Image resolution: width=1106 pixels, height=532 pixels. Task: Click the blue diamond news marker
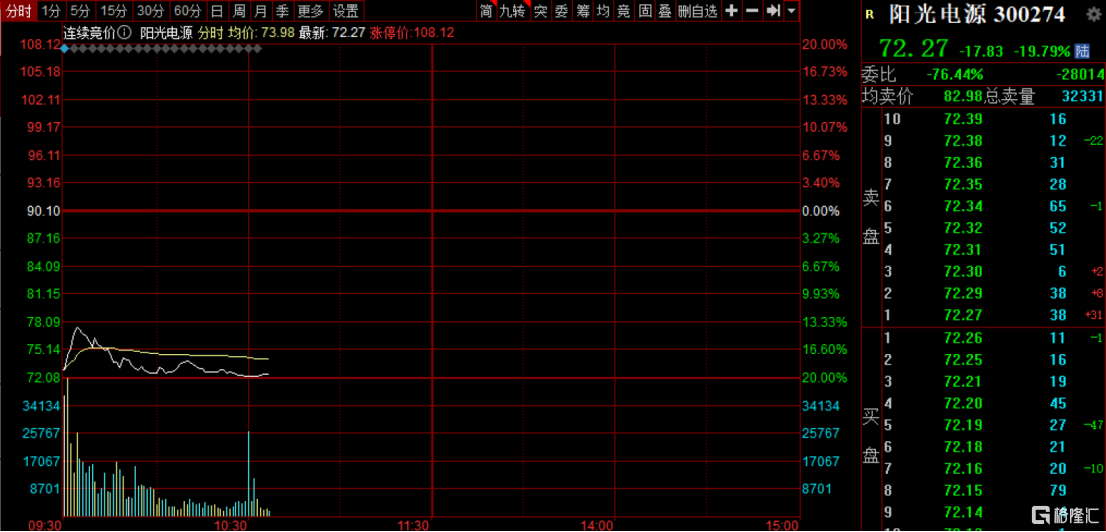[65, 49]
